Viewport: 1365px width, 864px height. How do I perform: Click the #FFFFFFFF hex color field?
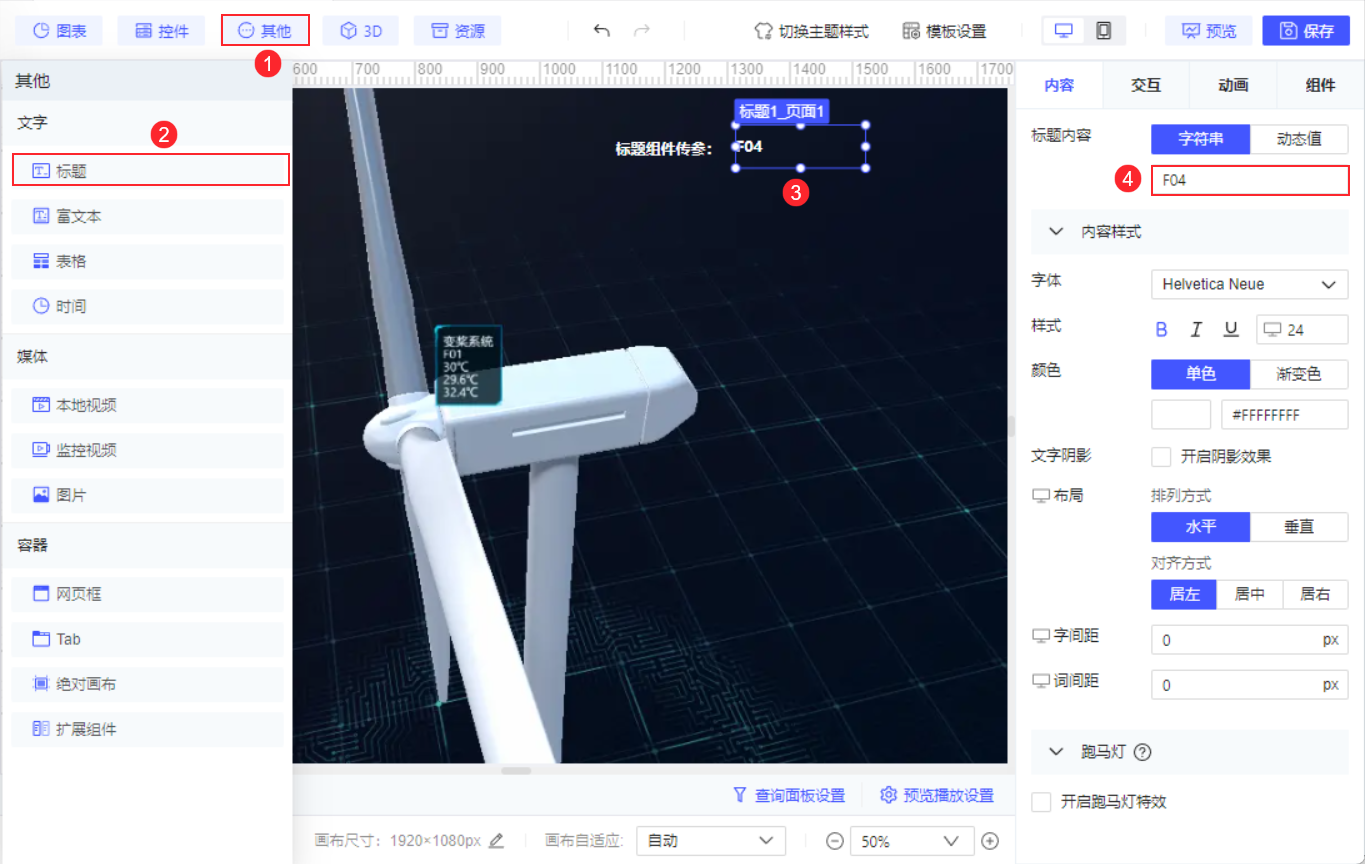point(1285,414)
